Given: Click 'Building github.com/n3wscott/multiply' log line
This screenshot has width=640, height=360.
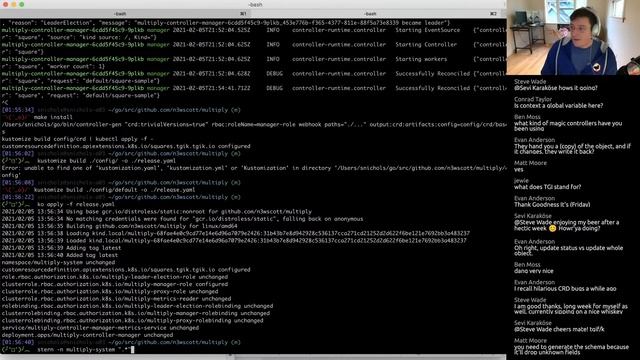Looking at the screenshot, I should click(119, 226).
